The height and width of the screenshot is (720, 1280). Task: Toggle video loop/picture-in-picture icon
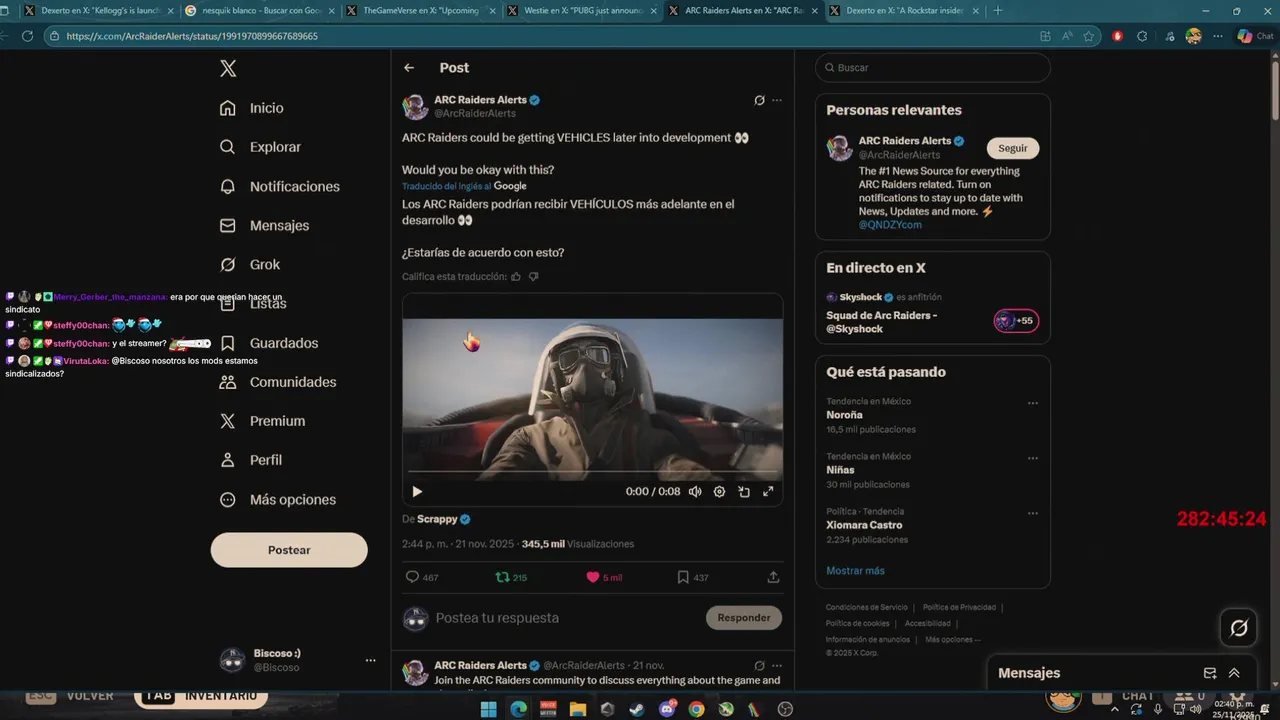(744, 492)
